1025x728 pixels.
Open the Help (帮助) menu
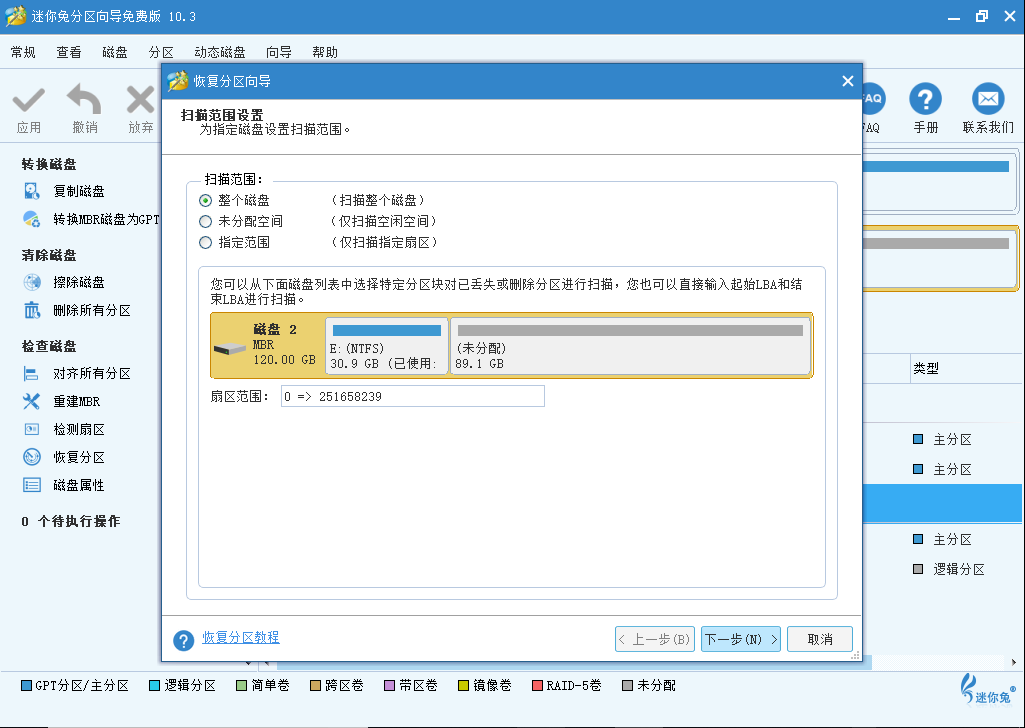[x=325, y=52]
